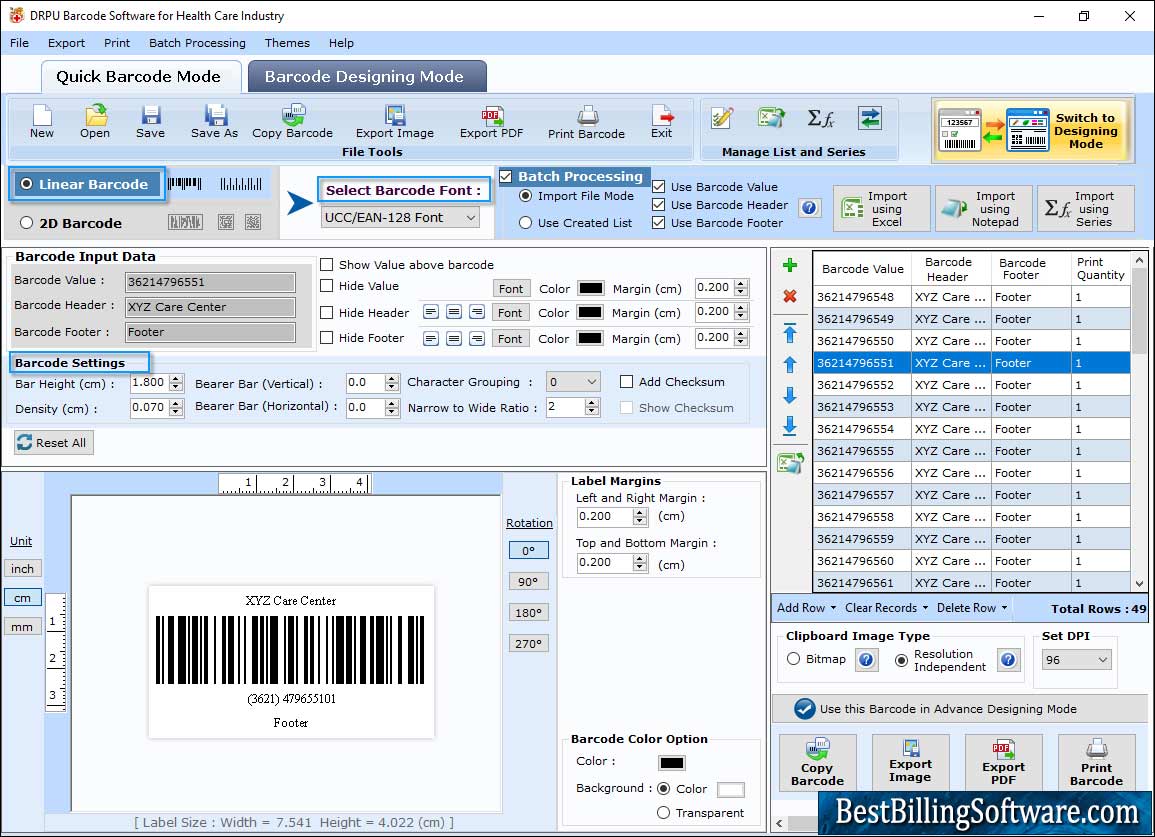The image size is (1155, 837).
Task: Enable Show Value above barcode
Action: (x=326, y=265)
